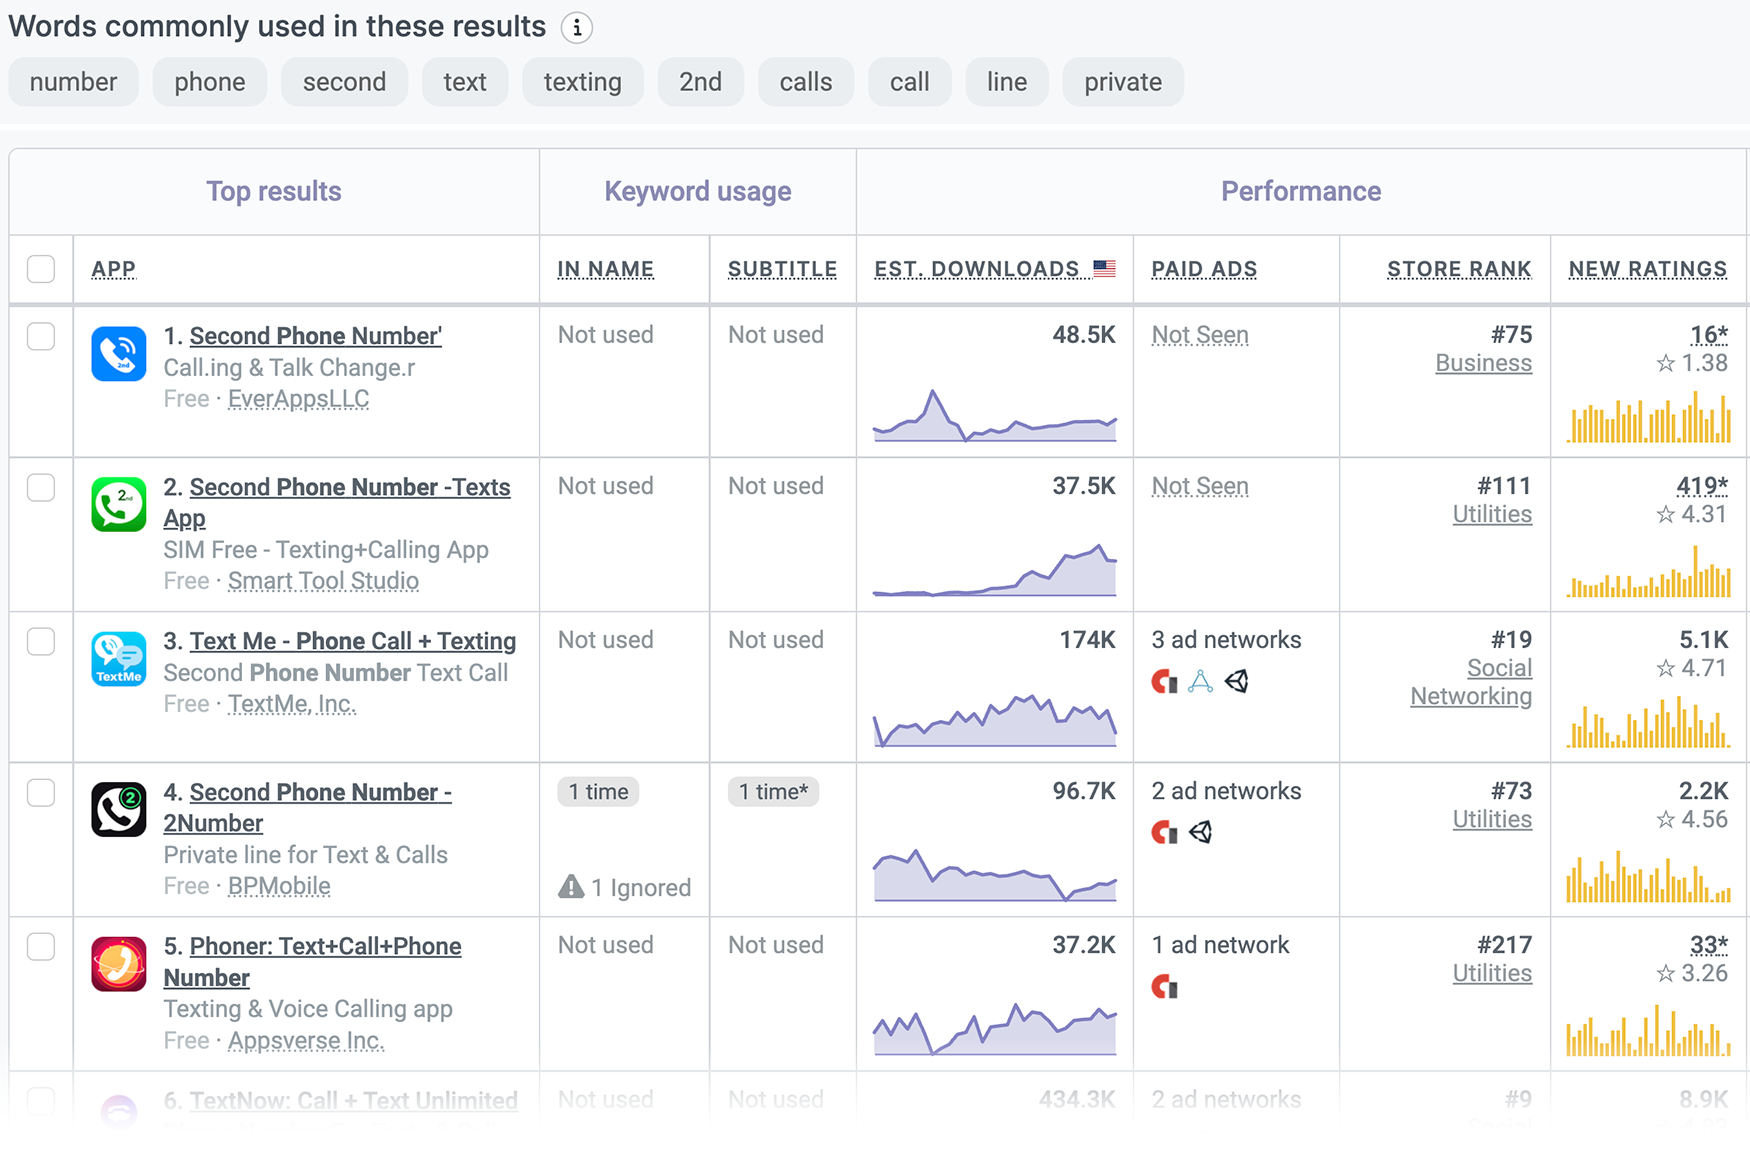
Task: Click 'Not Seen' paid ads for Second Phone Number'
Action: click(x=1200, y=335)
